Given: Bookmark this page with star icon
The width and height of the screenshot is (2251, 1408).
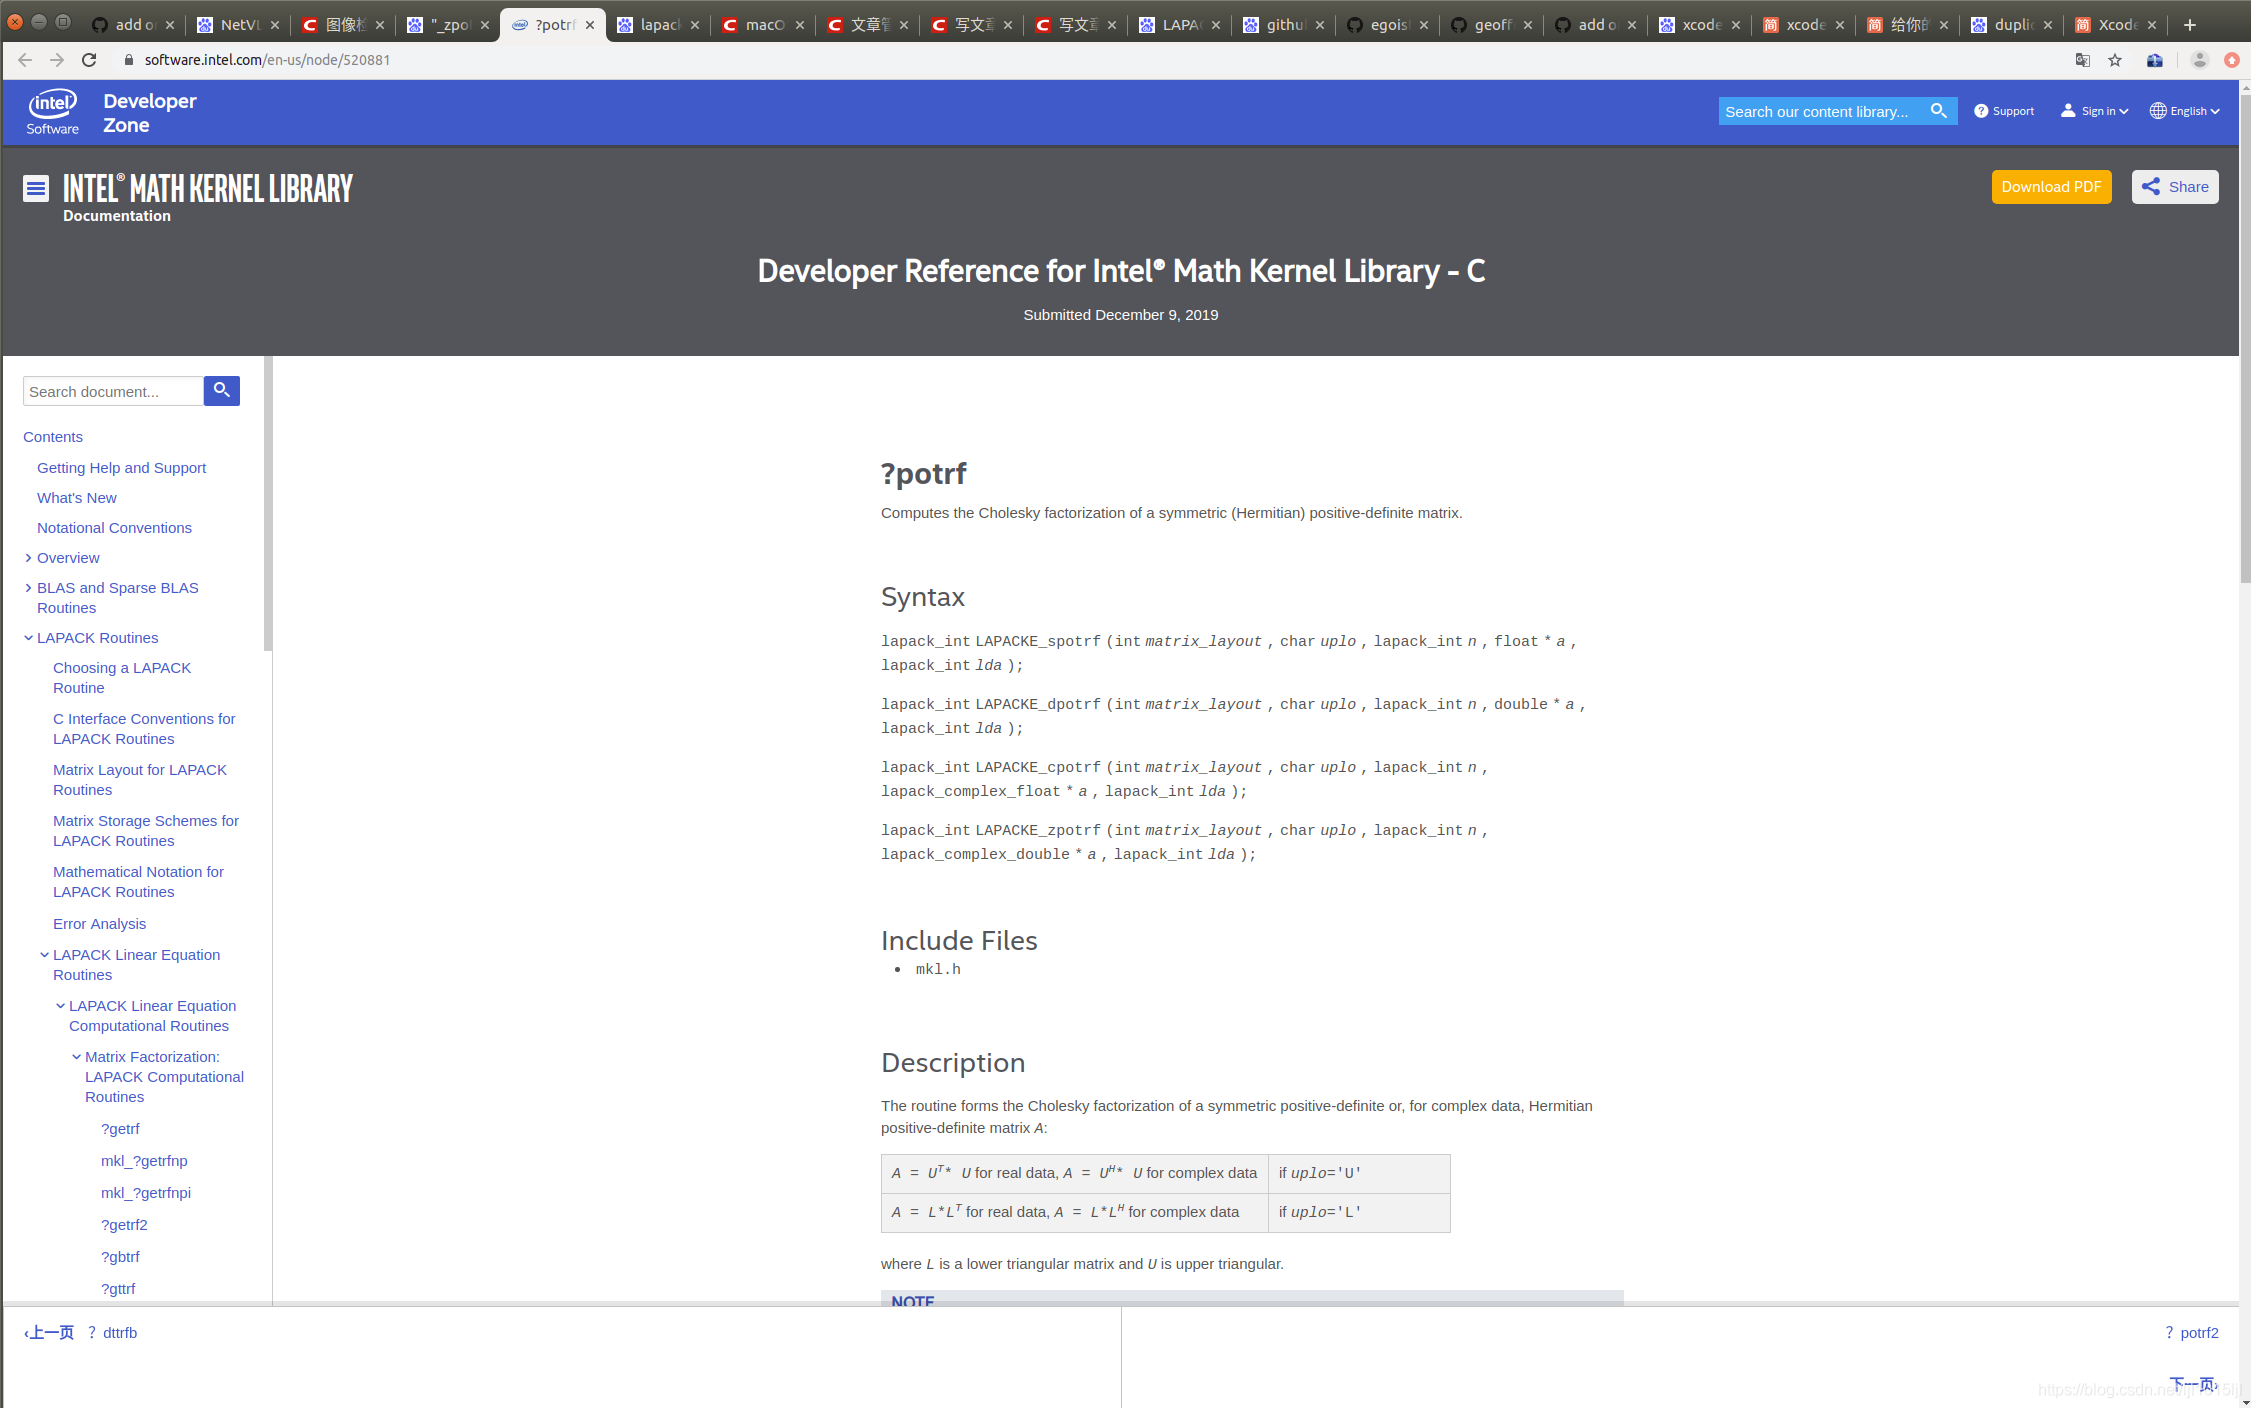Looking at the screenshot, I should coord(2115,60).
